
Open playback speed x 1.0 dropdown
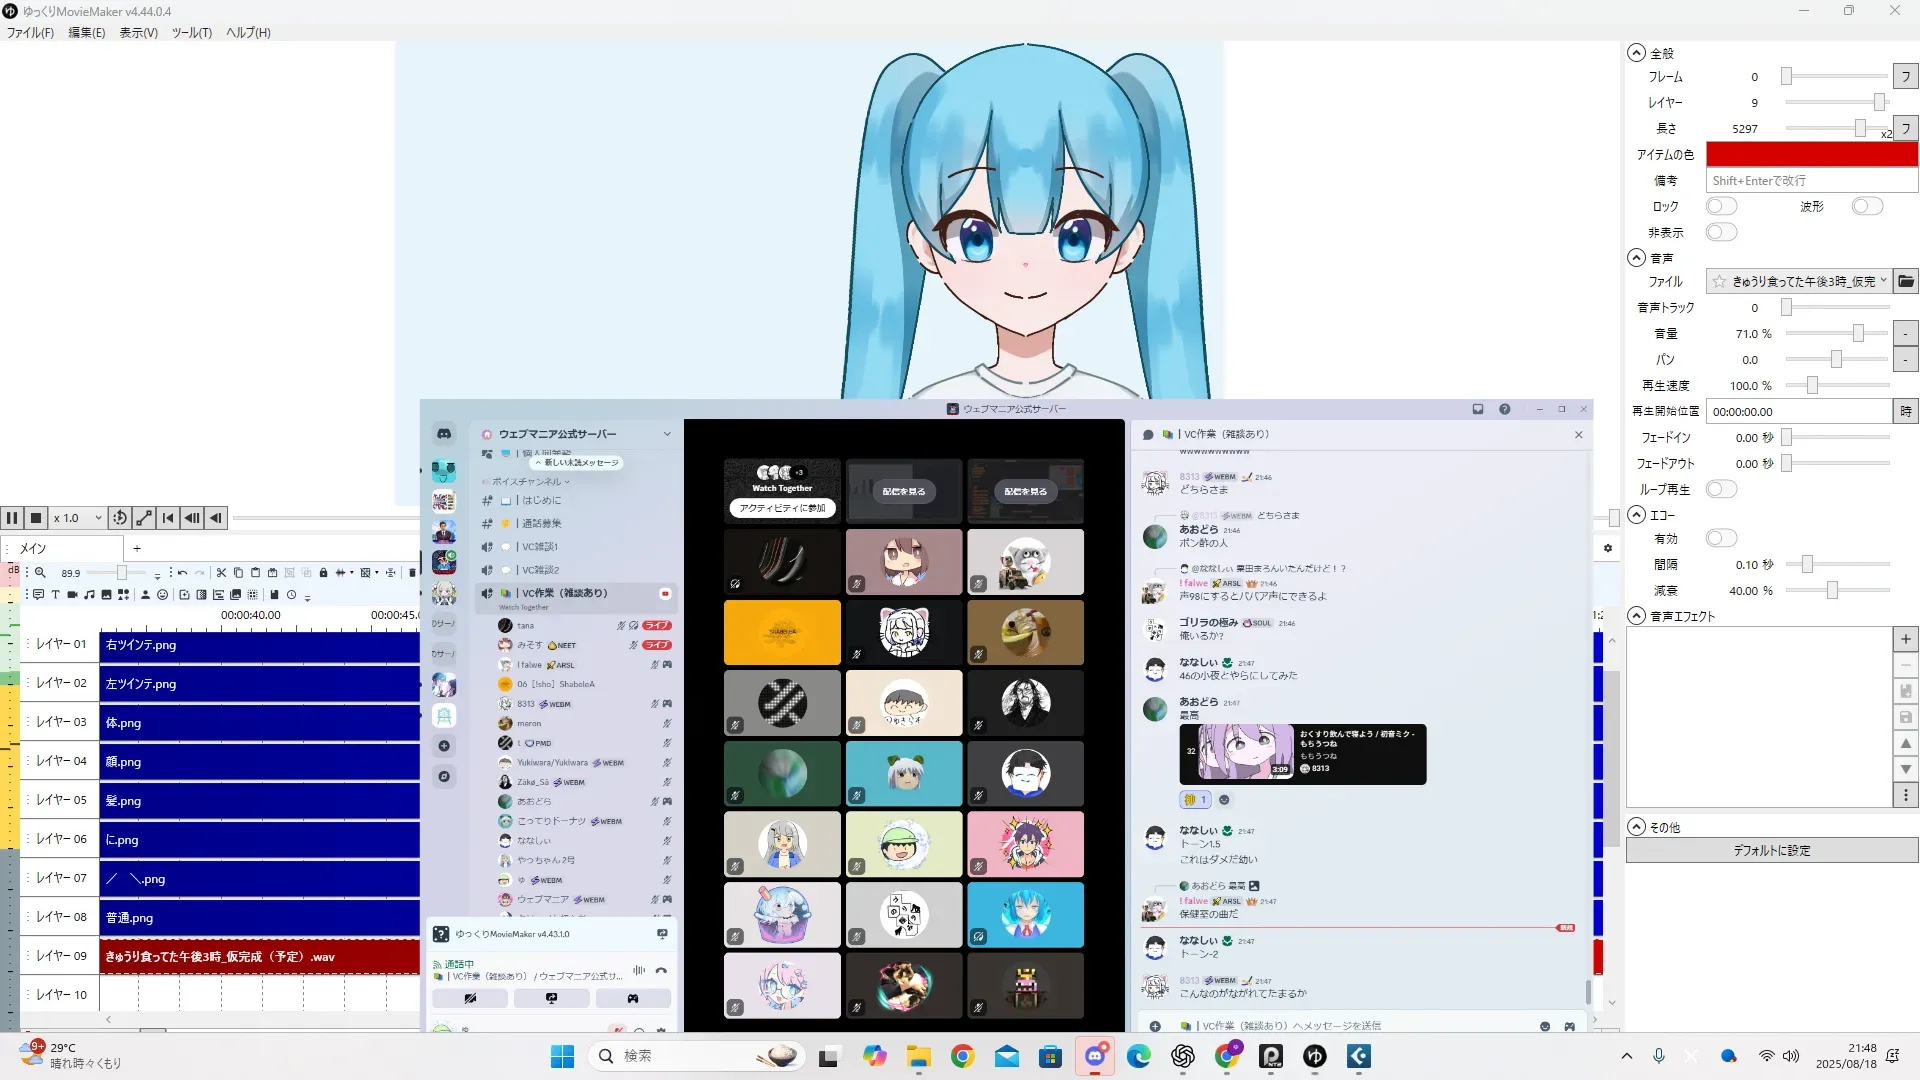(78, 518)
